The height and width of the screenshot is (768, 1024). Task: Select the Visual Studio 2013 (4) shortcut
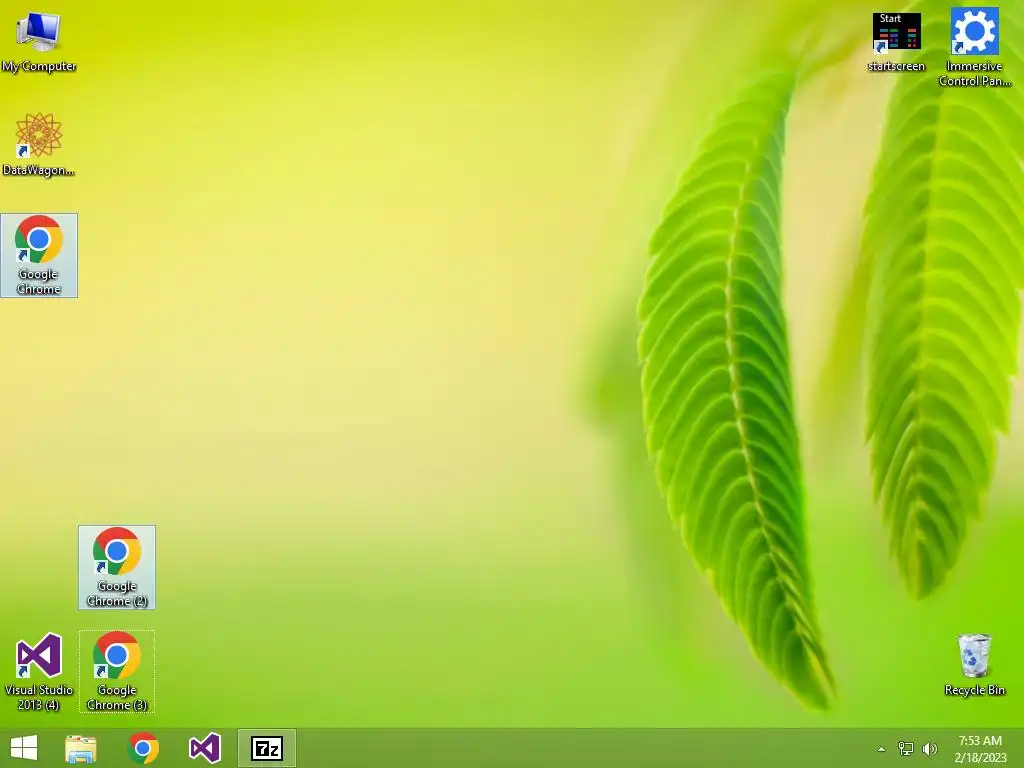[39, 671]
